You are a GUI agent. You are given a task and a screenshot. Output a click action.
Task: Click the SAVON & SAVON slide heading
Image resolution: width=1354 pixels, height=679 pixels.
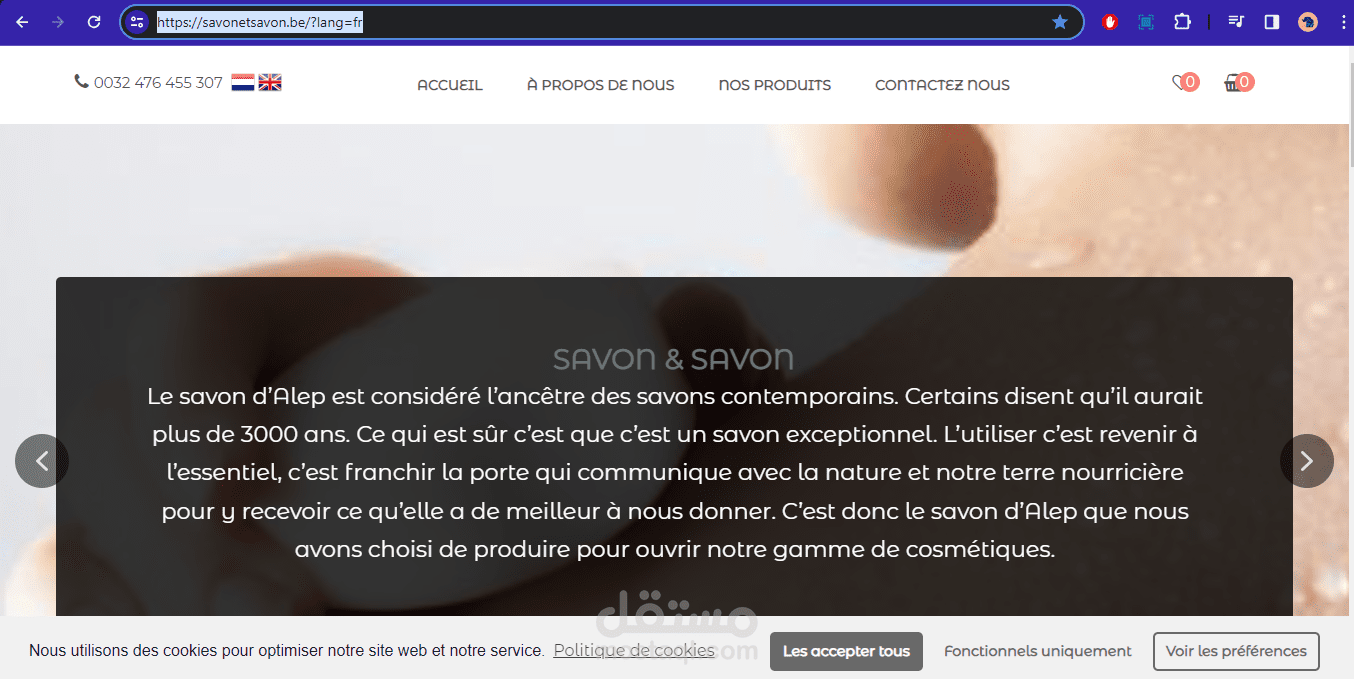673,359
